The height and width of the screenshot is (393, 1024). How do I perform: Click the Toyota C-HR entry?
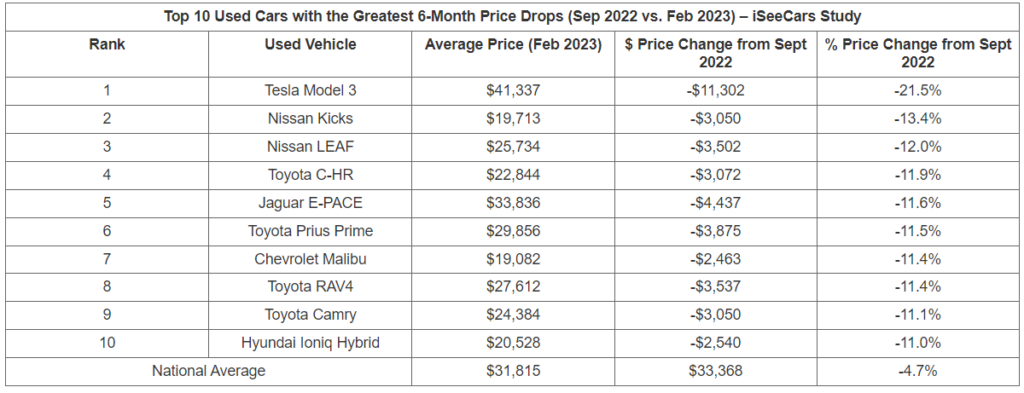click(x=310, y=174)
